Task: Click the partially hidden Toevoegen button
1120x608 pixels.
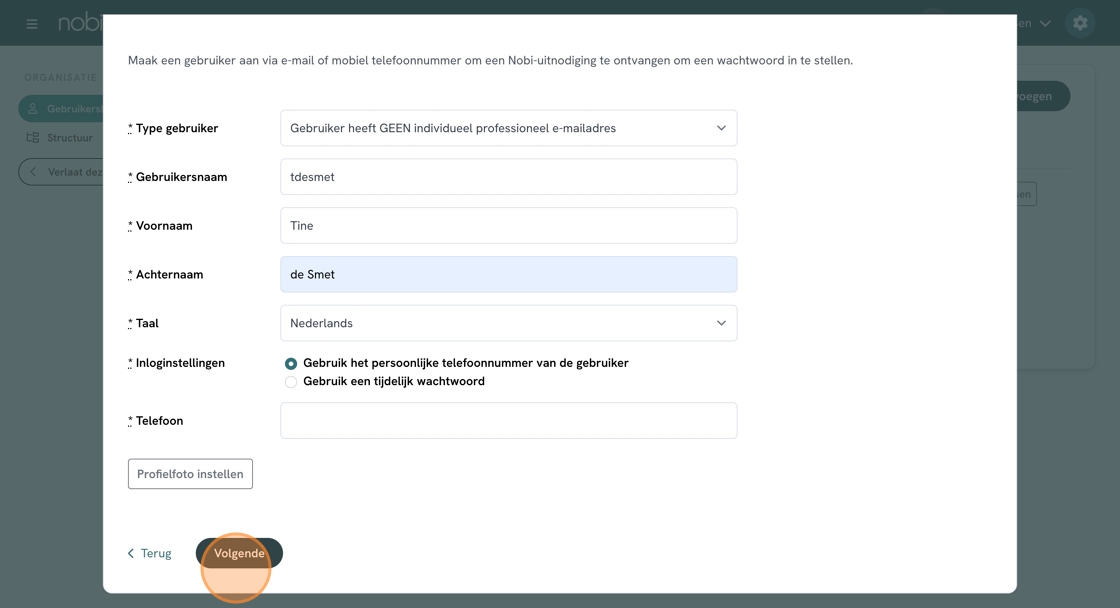Action: tap(1042, 96)
